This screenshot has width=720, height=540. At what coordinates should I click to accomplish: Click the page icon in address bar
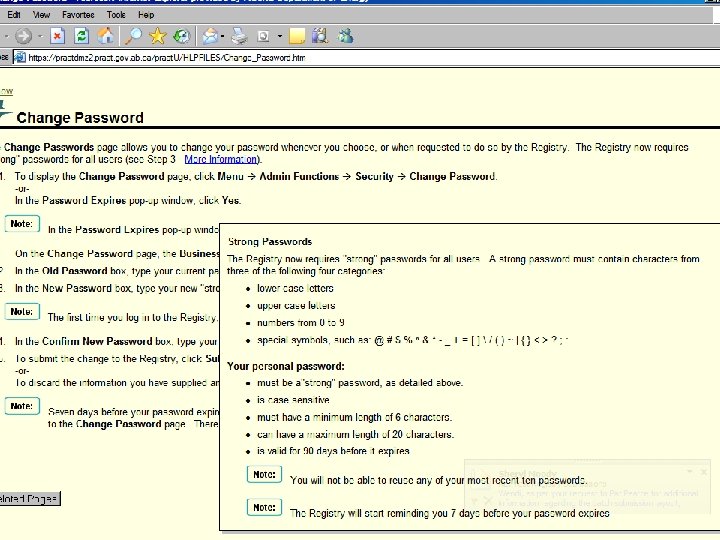coord(20,58)
